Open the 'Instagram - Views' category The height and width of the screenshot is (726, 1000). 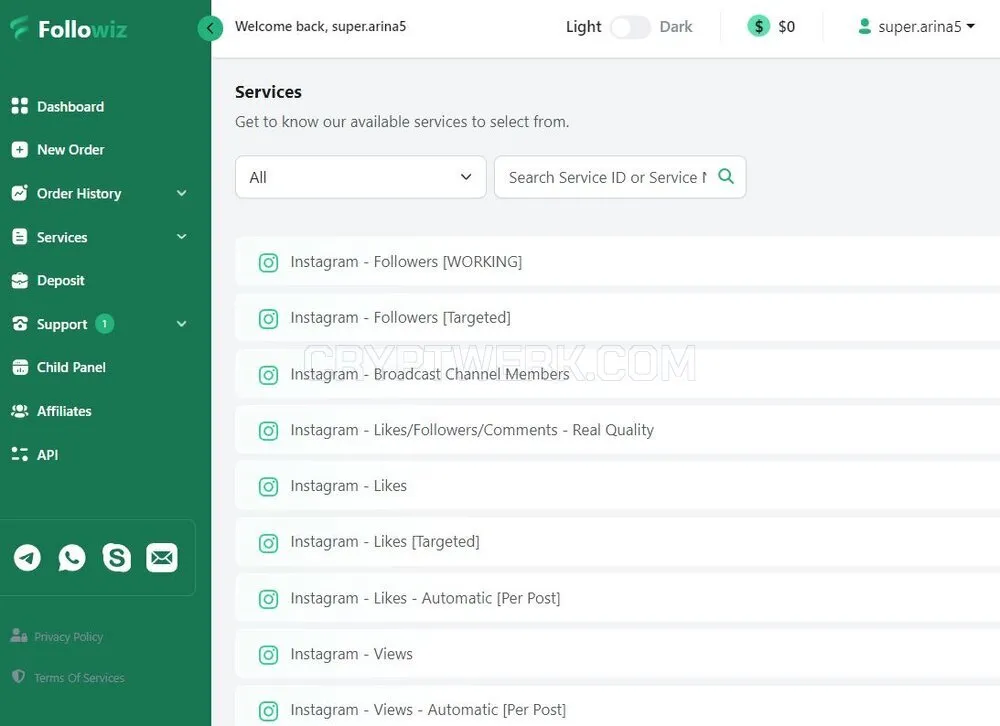617,654
